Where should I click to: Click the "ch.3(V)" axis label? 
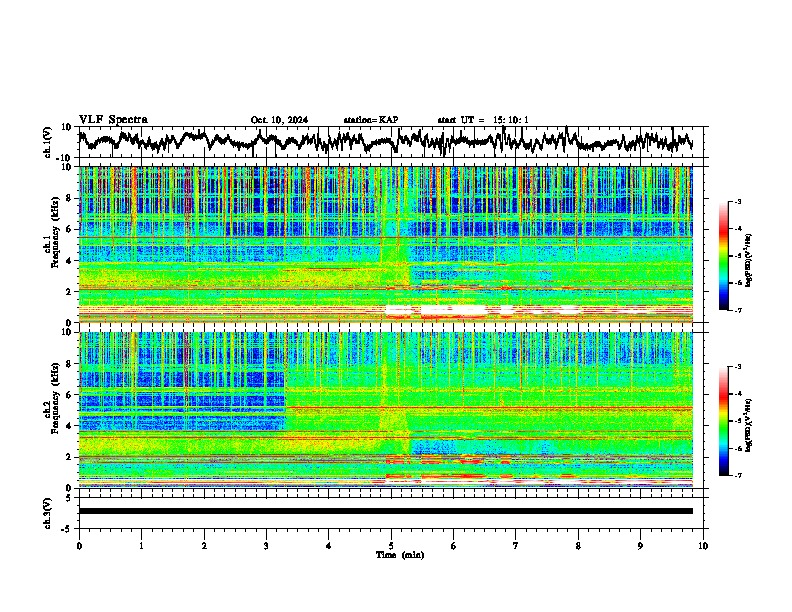(48, 513)
